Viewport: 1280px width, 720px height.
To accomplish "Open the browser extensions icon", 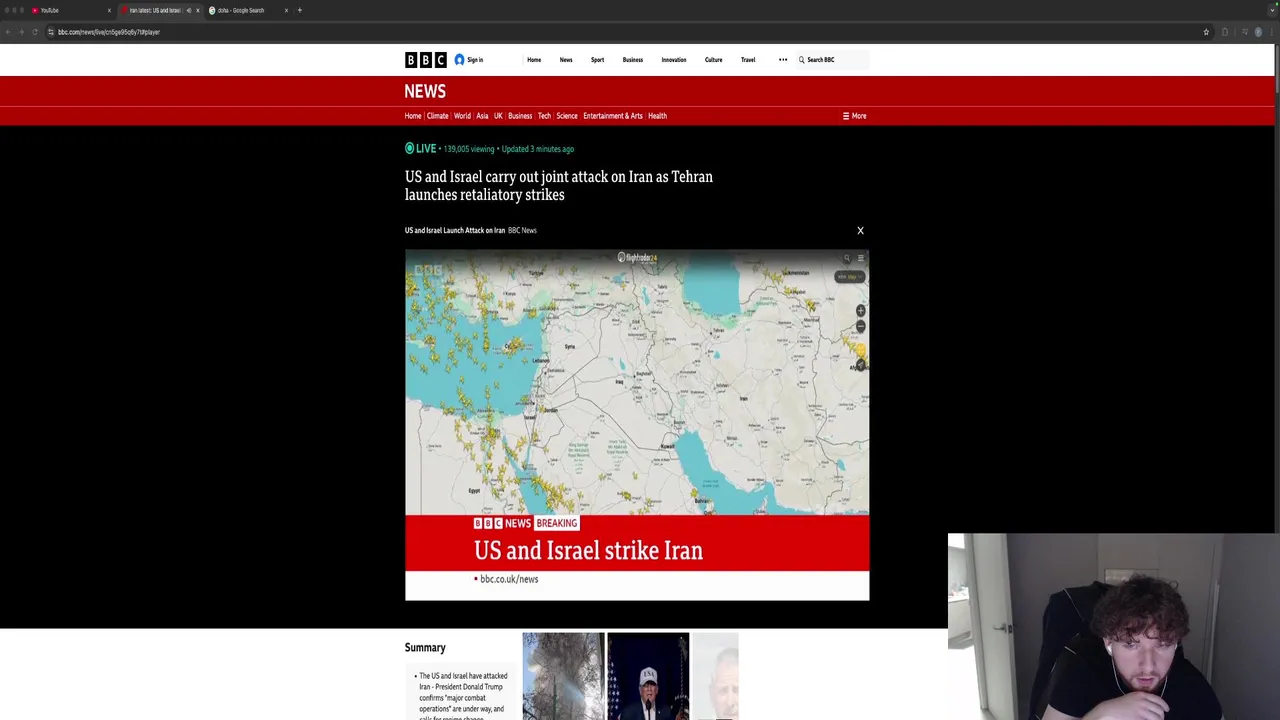I will click(1225, 32).
